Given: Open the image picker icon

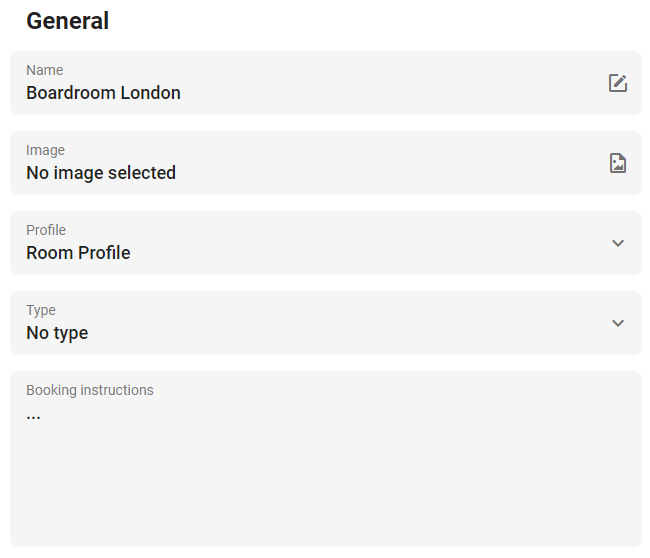Looking at the screenshot, I should (x=618, y=163).
